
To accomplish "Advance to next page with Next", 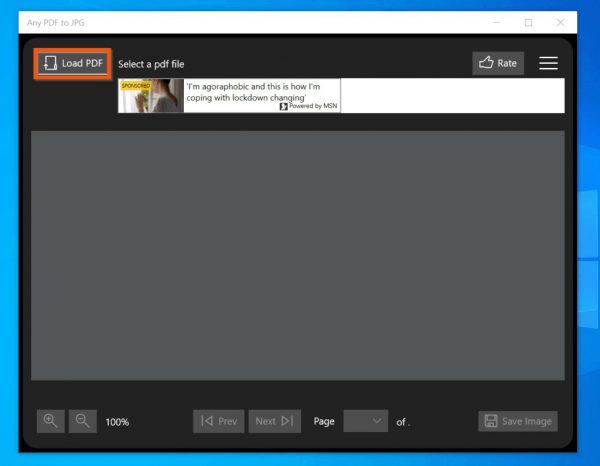I will coord(274,421).
